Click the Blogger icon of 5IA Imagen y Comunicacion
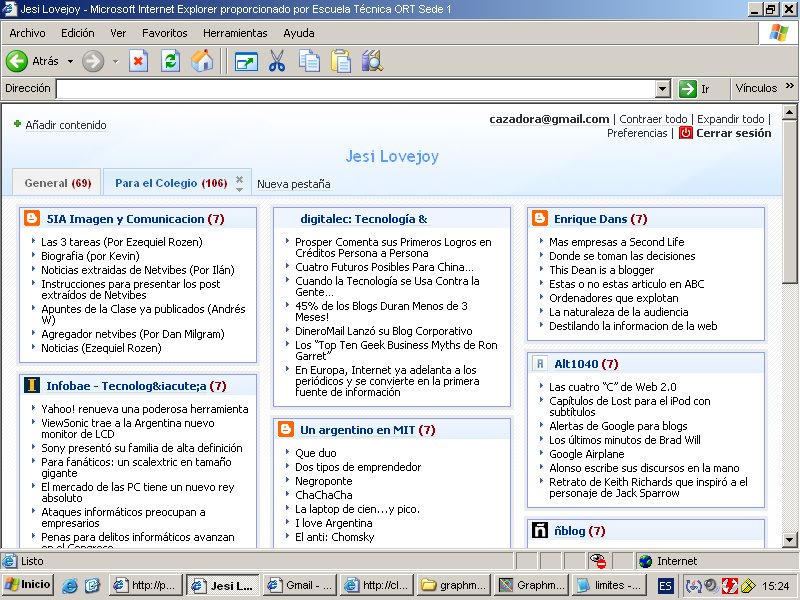Screen dimensions: 800x600 point(32,218)
